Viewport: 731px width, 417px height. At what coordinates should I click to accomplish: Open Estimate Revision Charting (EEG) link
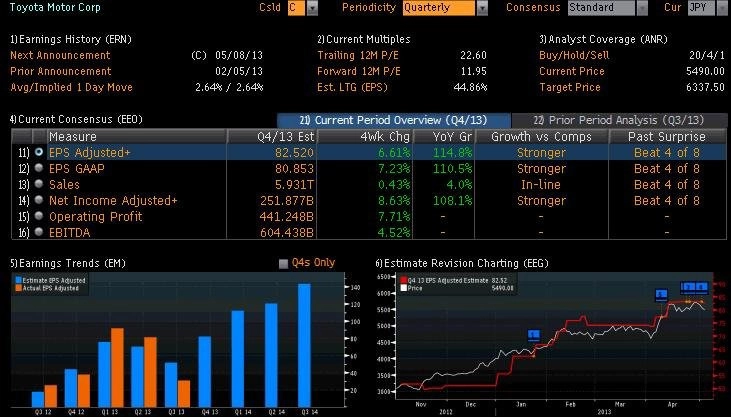462,264
